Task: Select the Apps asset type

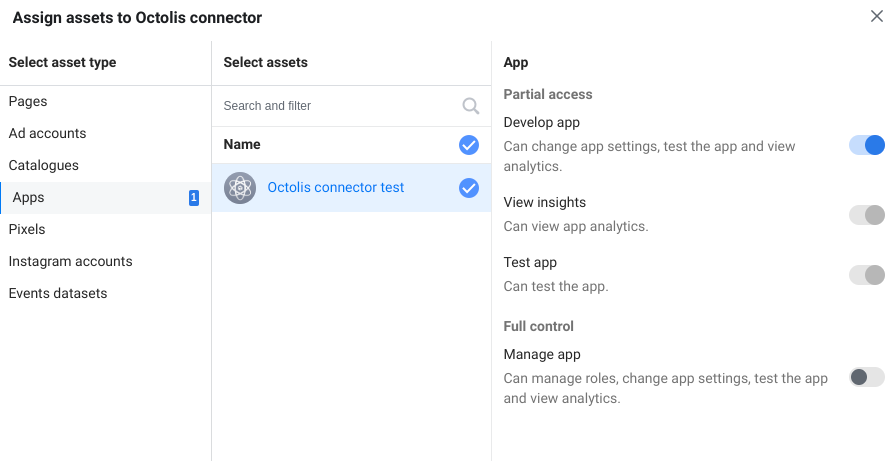Action: coord(105,198)
